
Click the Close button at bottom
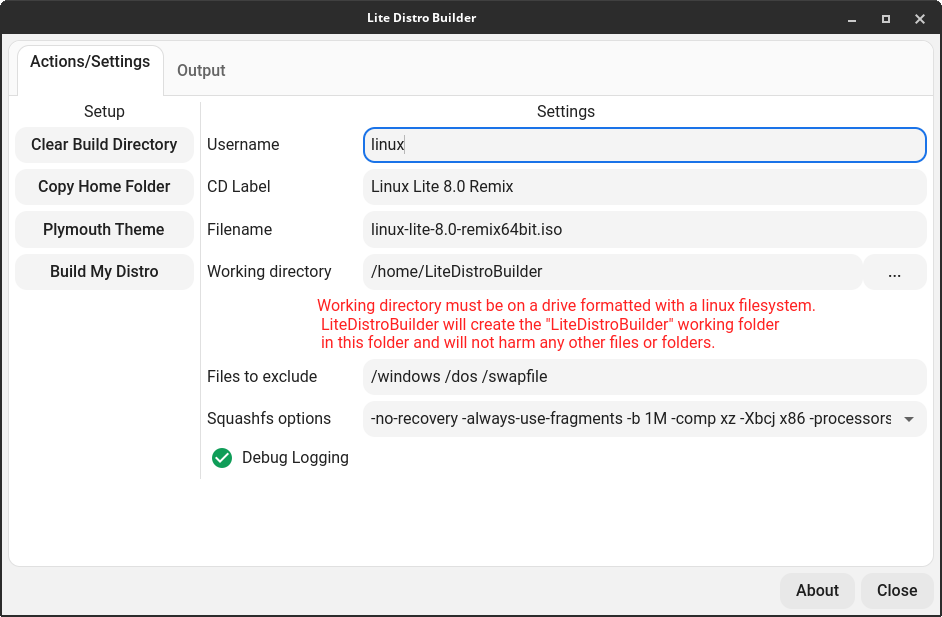tap(897, 591)
